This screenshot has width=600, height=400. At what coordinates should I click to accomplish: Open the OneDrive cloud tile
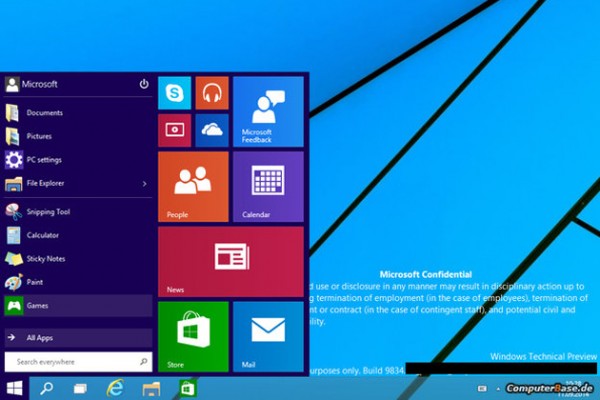click(212, 130)
